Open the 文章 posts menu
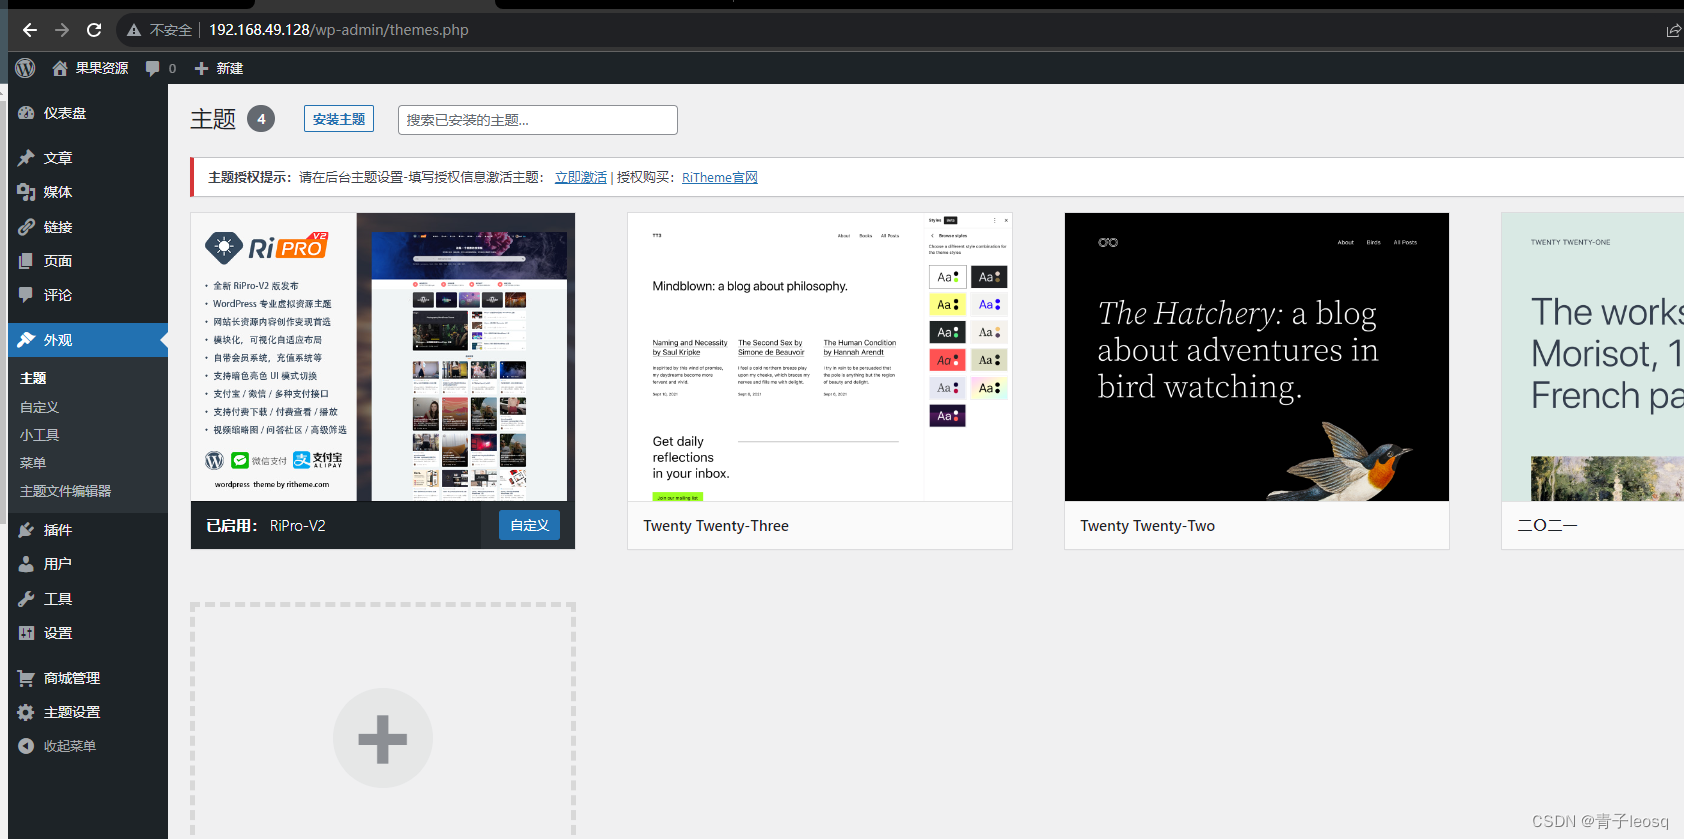Viewport: 1684px width, 839px height. [88, 158]
